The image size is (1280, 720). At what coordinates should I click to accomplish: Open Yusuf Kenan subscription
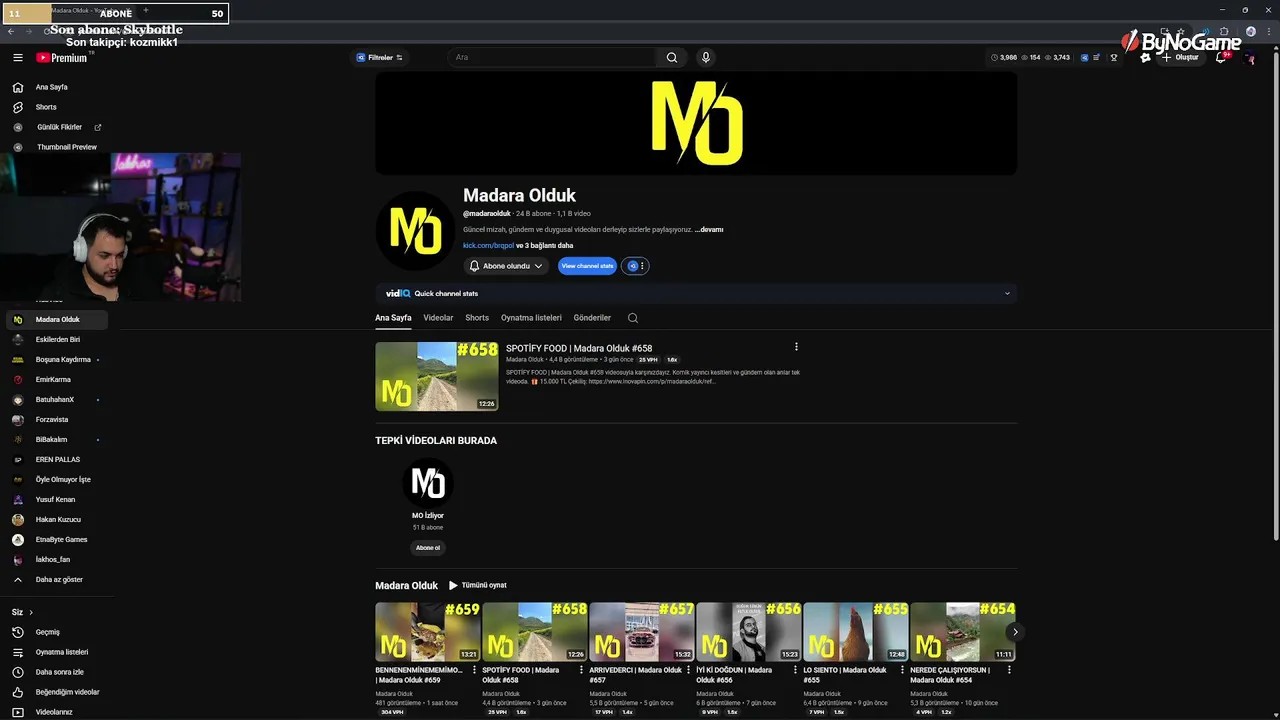tap(56, 500)
